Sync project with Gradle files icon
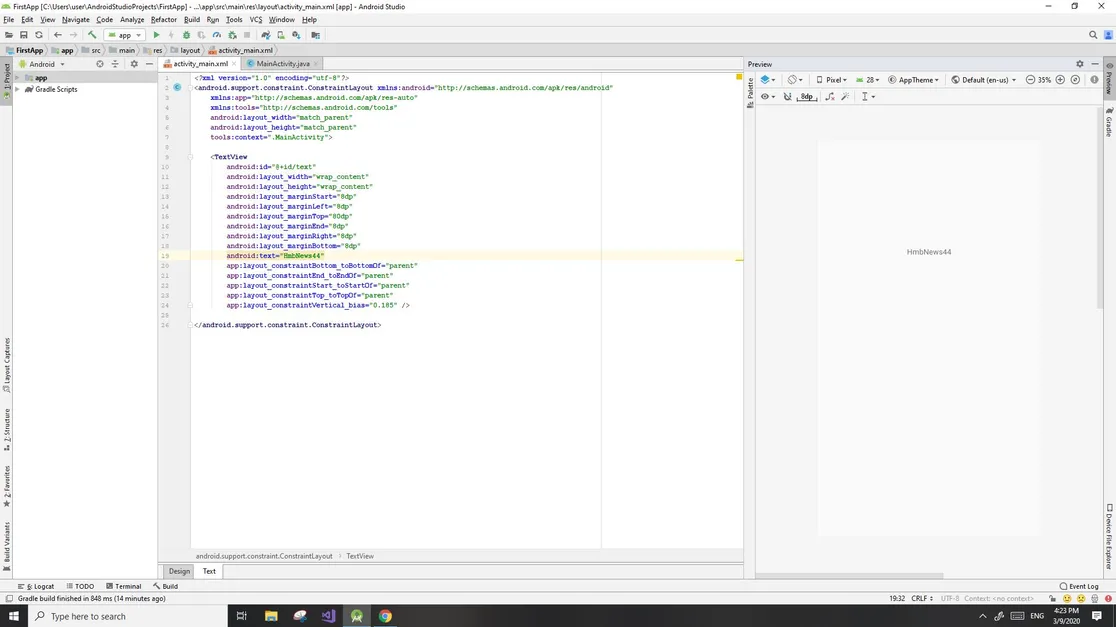The height and width of the screenshot is (627, 1116). coord(265,35)
